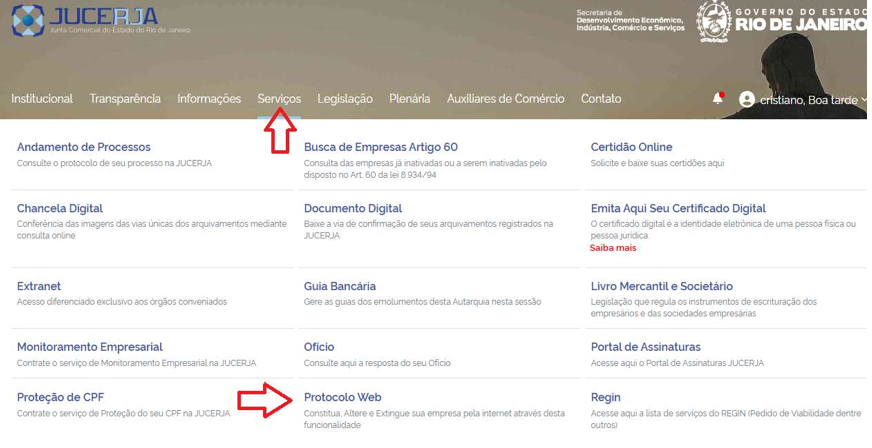Click the user avatar icon
This screenshot has width=872, height=448.
(747, 99)
